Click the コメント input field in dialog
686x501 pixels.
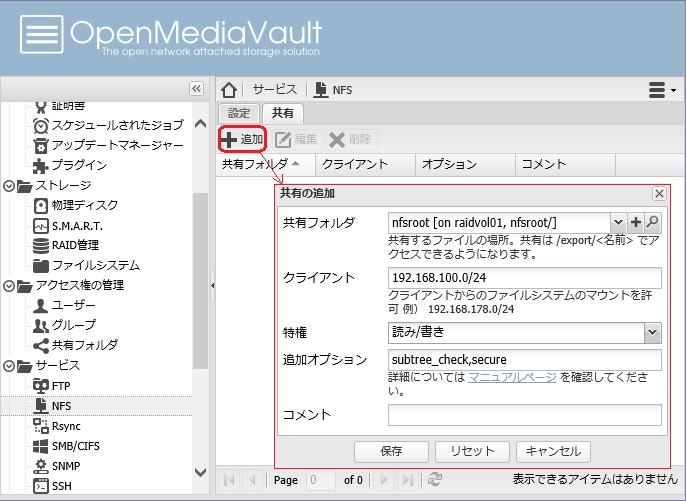point(525,415)
